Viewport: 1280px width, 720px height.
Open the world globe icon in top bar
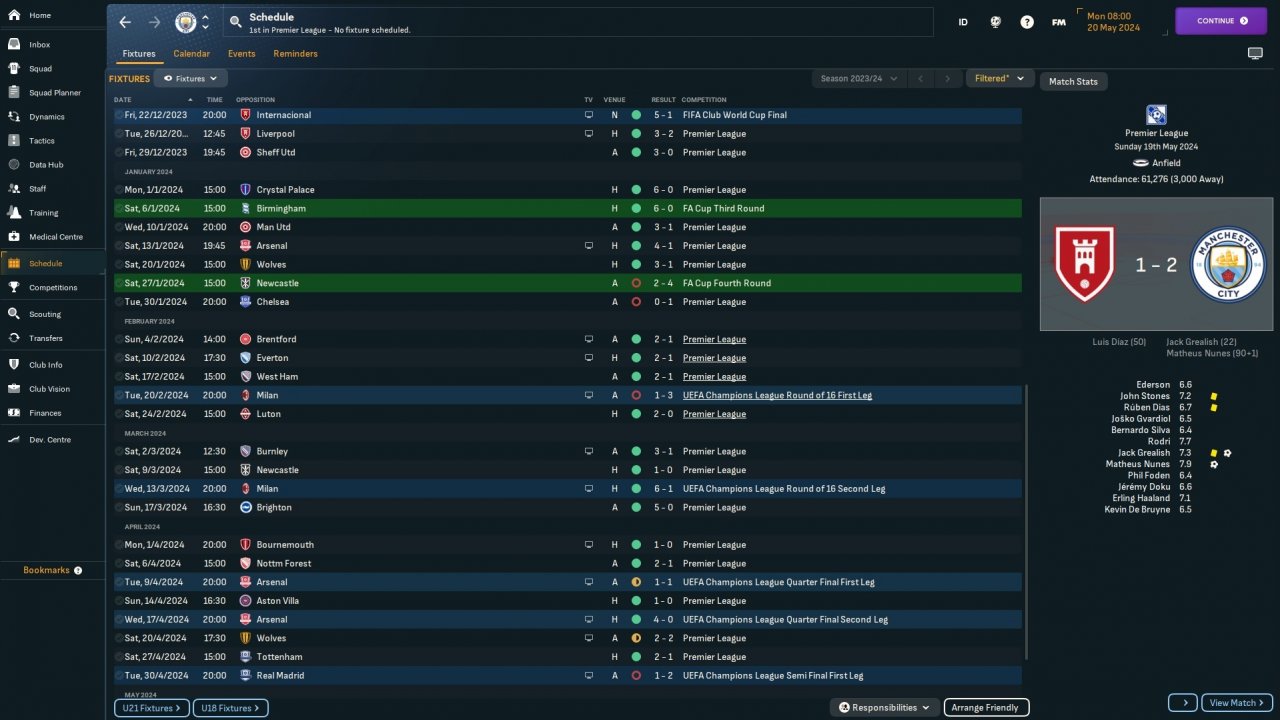[995, 21]
